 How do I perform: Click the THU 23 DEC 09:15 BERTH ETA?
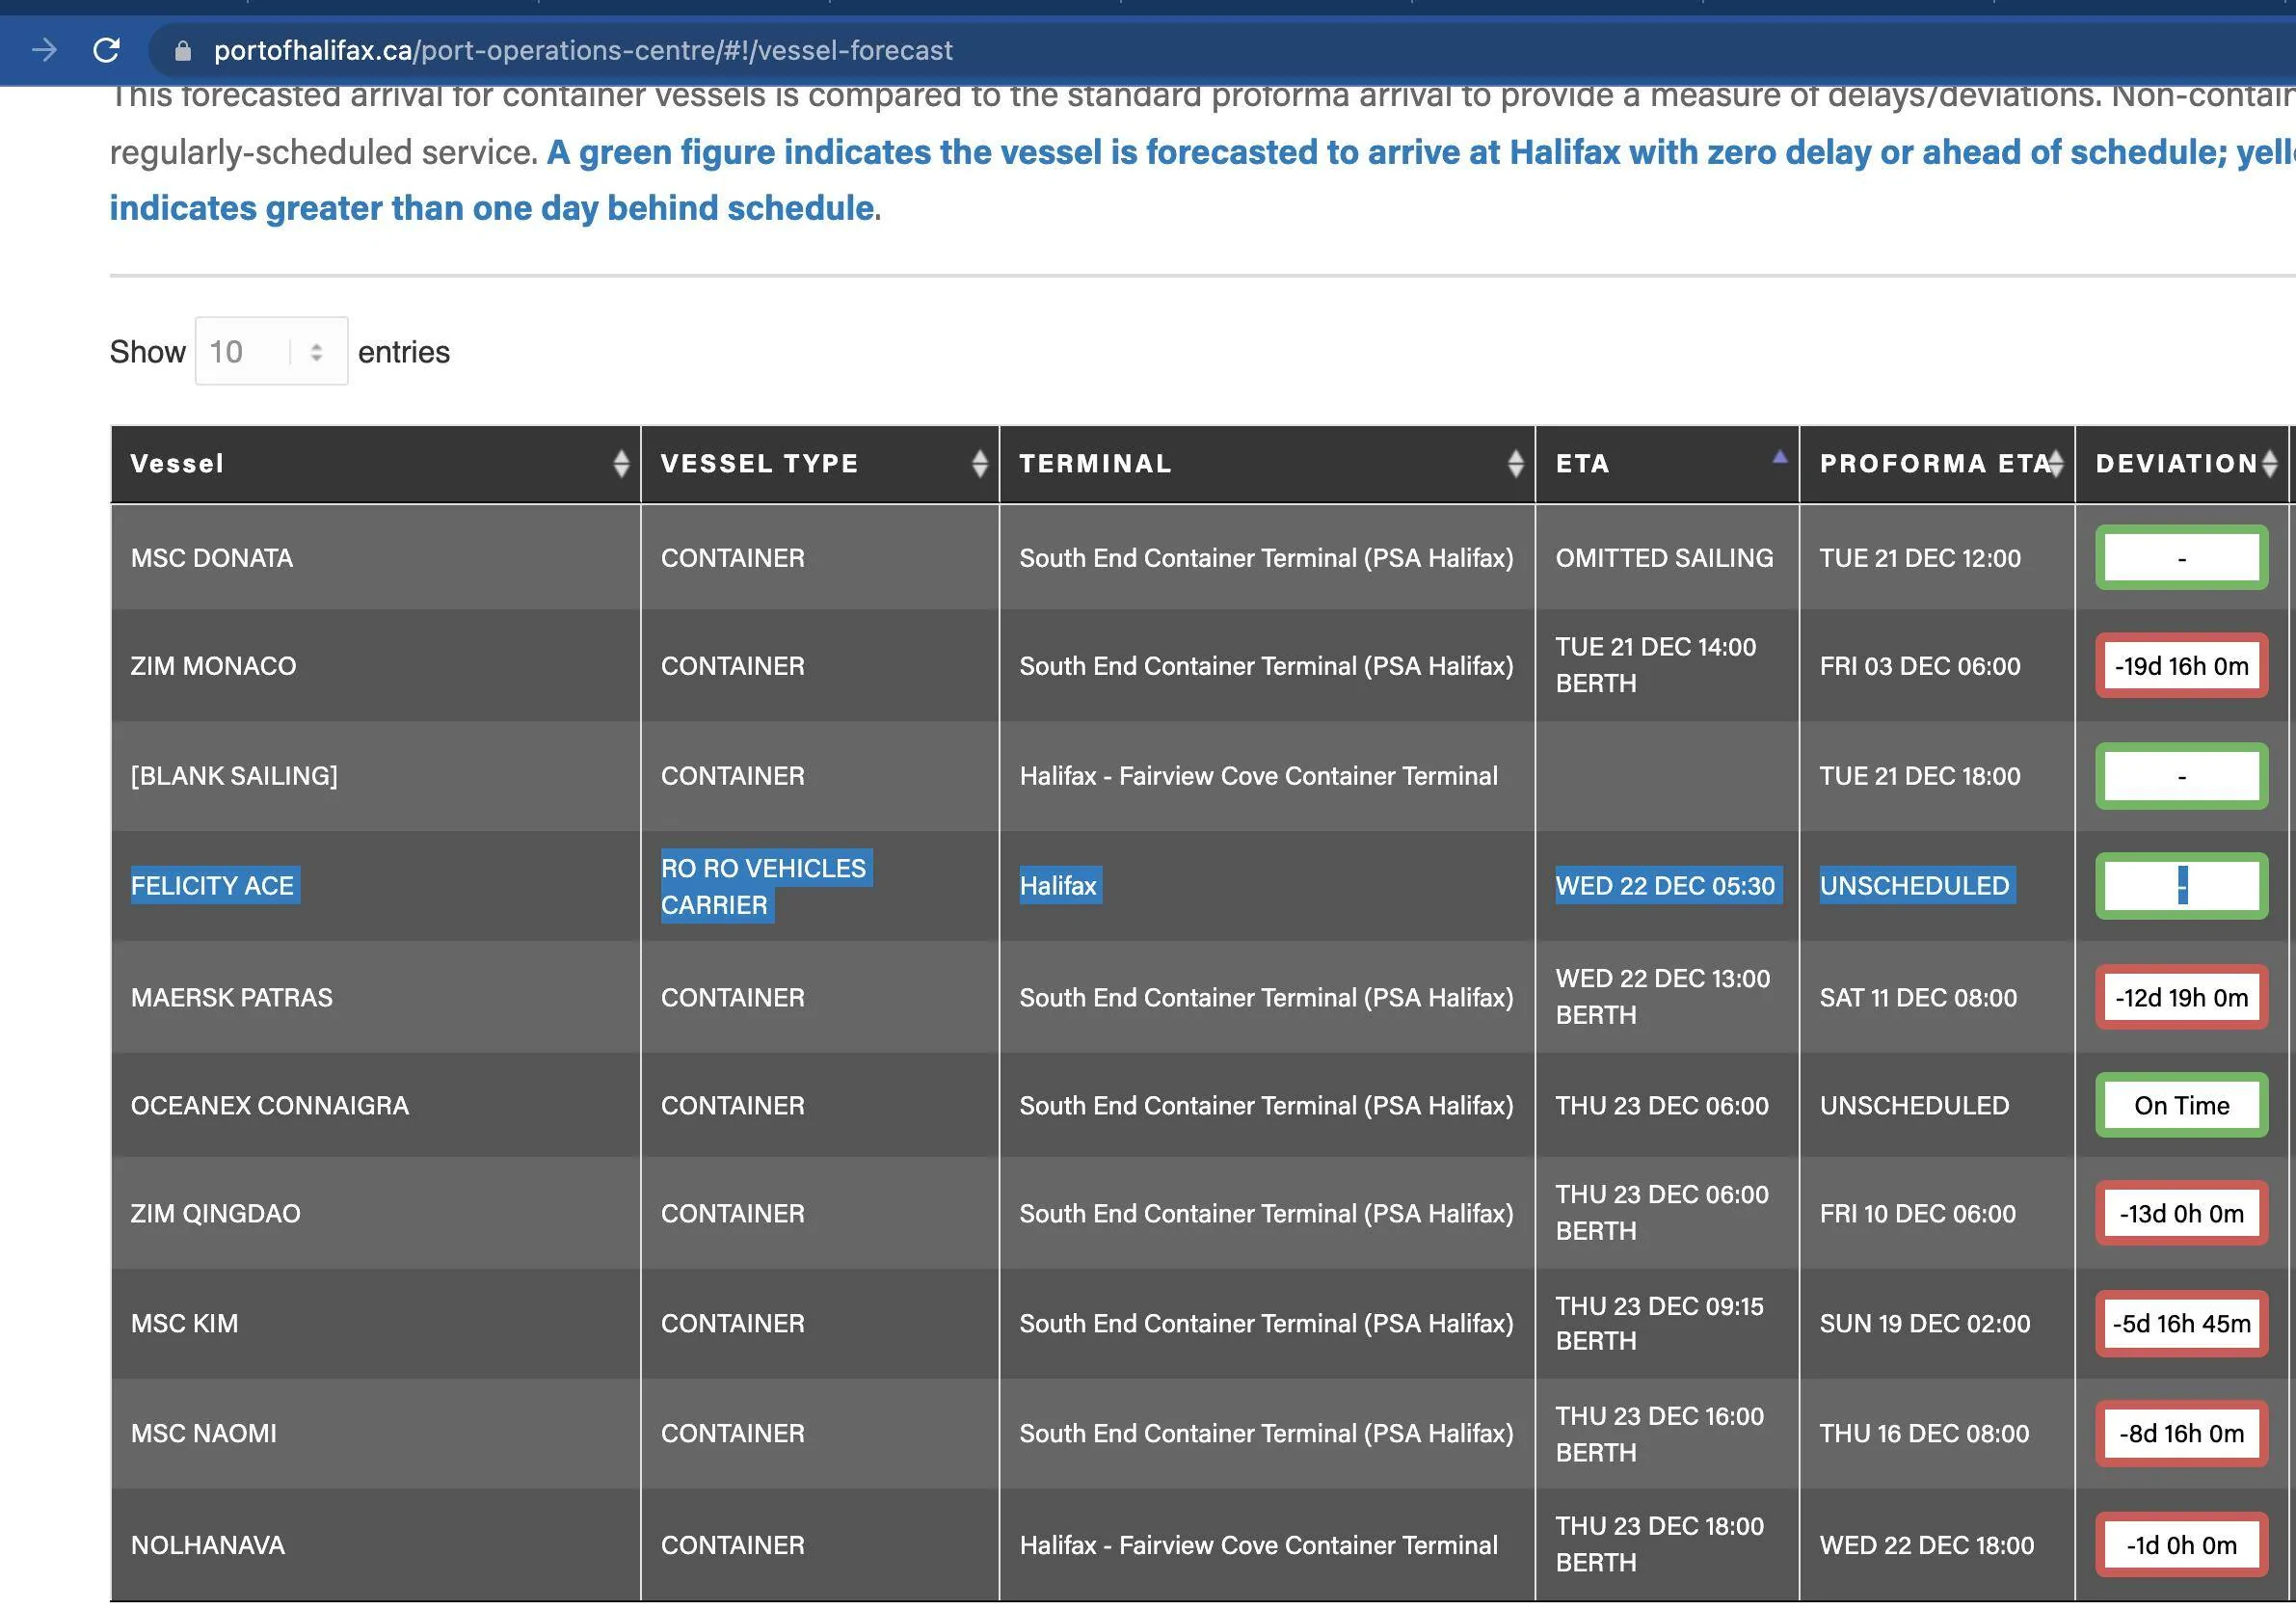pos(1659,1324)
